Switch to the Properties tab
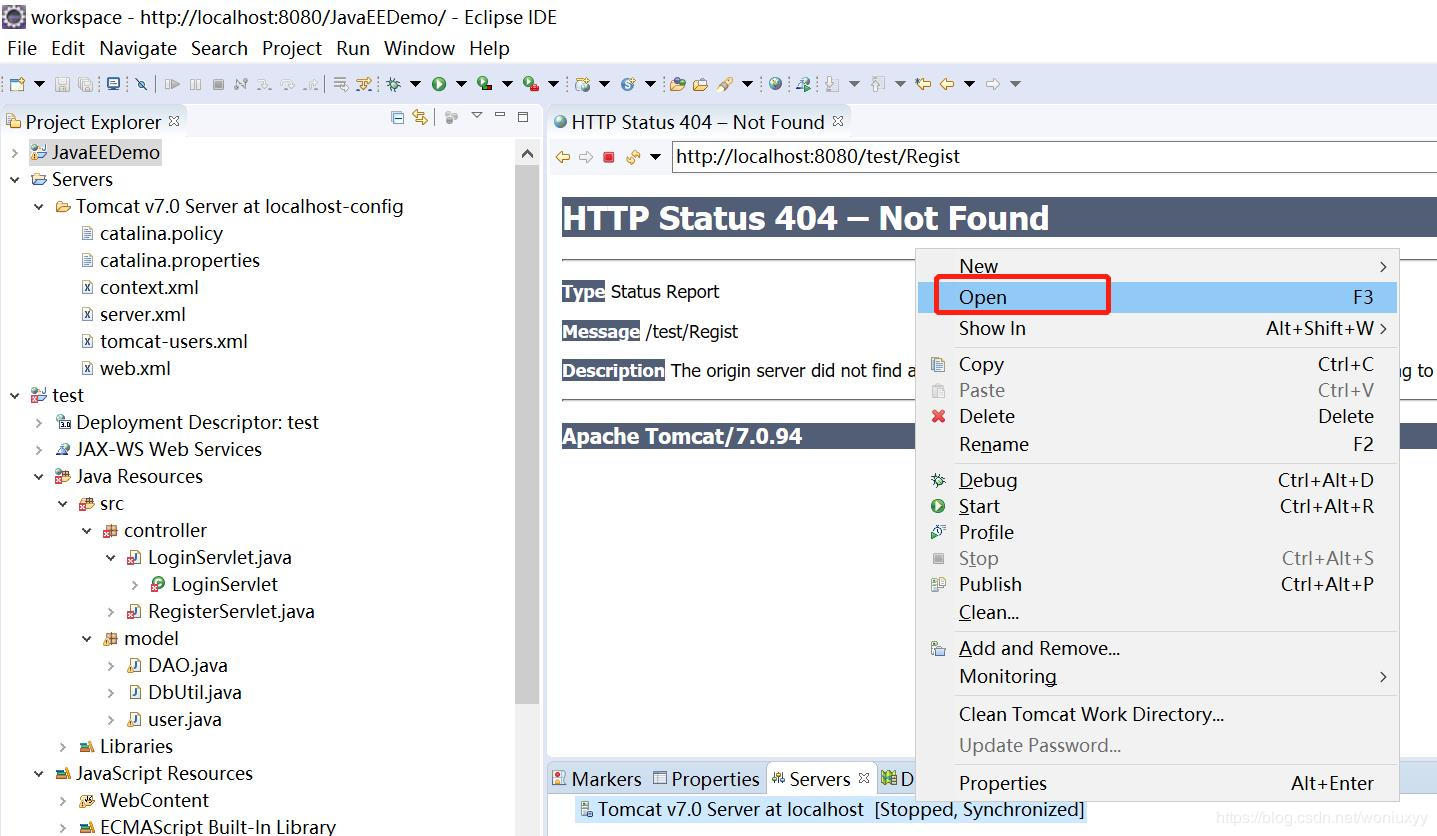 pos(706,779)
